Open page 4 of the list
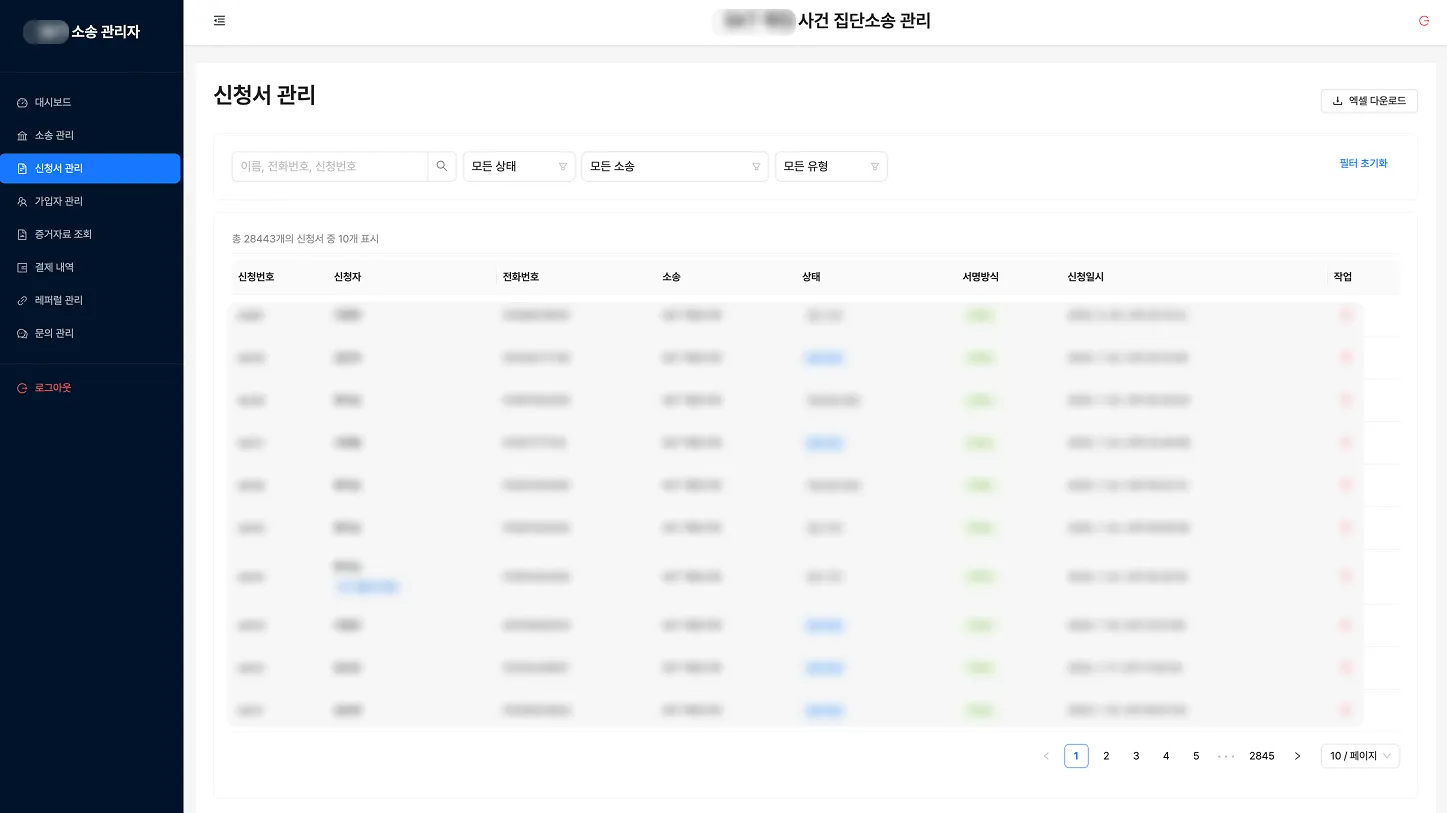This screenshot has width=1447, height=813. pyautogui.click(x=1166, y=756)
